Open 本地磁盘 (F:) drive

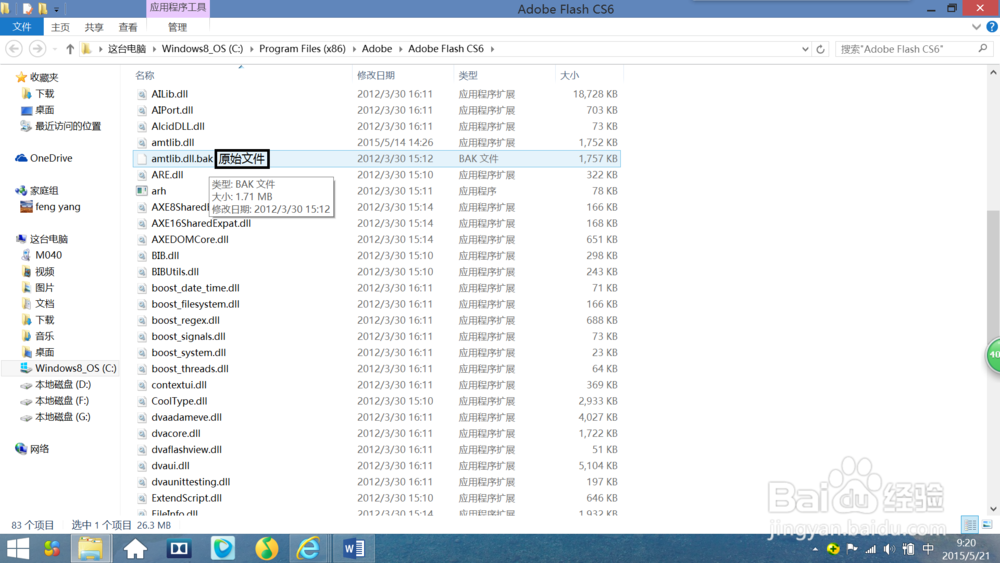[x=54, y=400]
